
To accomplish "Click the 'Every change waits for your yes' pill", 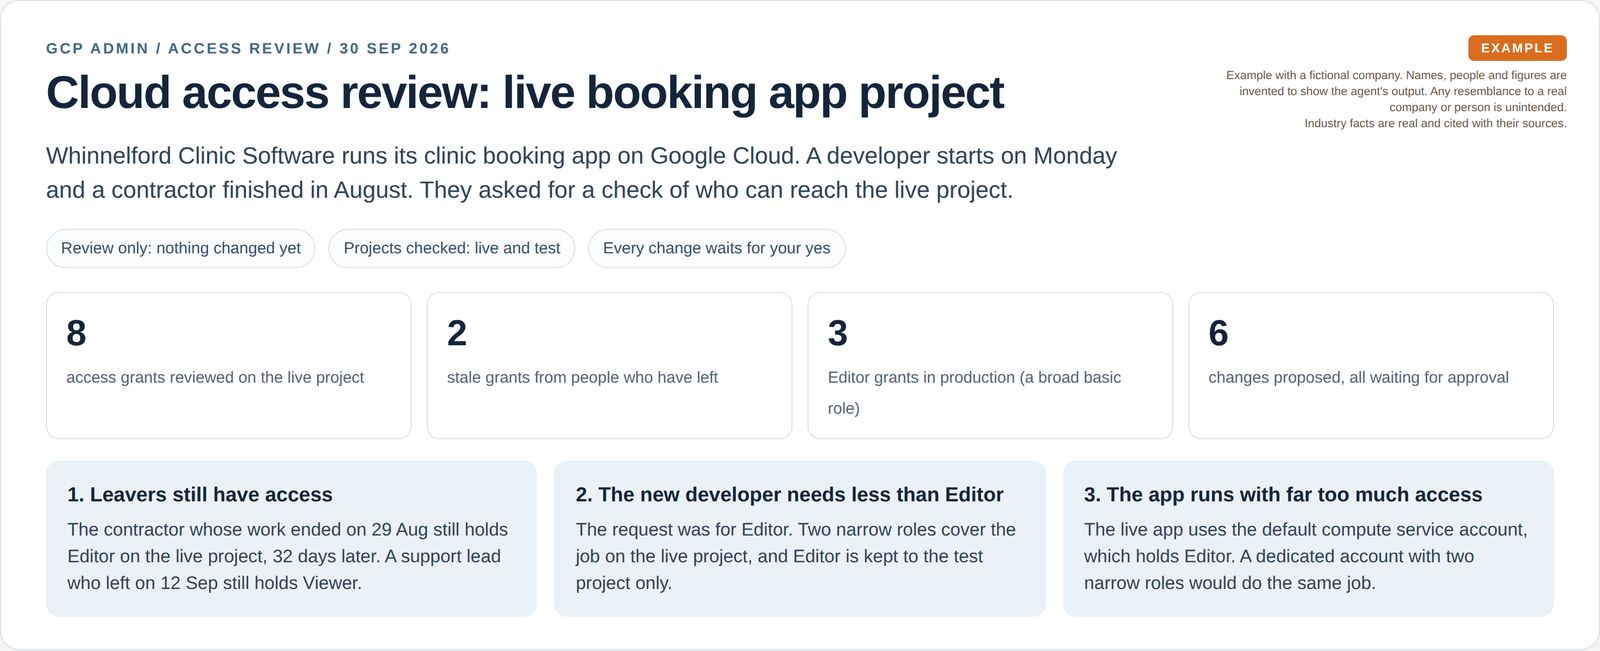I will [x=716, y=248].
